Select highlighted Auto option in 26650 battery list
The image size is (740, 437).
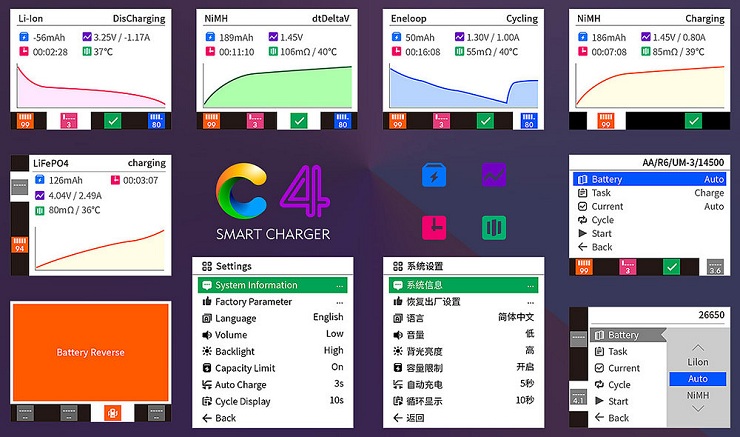(698, 378)
